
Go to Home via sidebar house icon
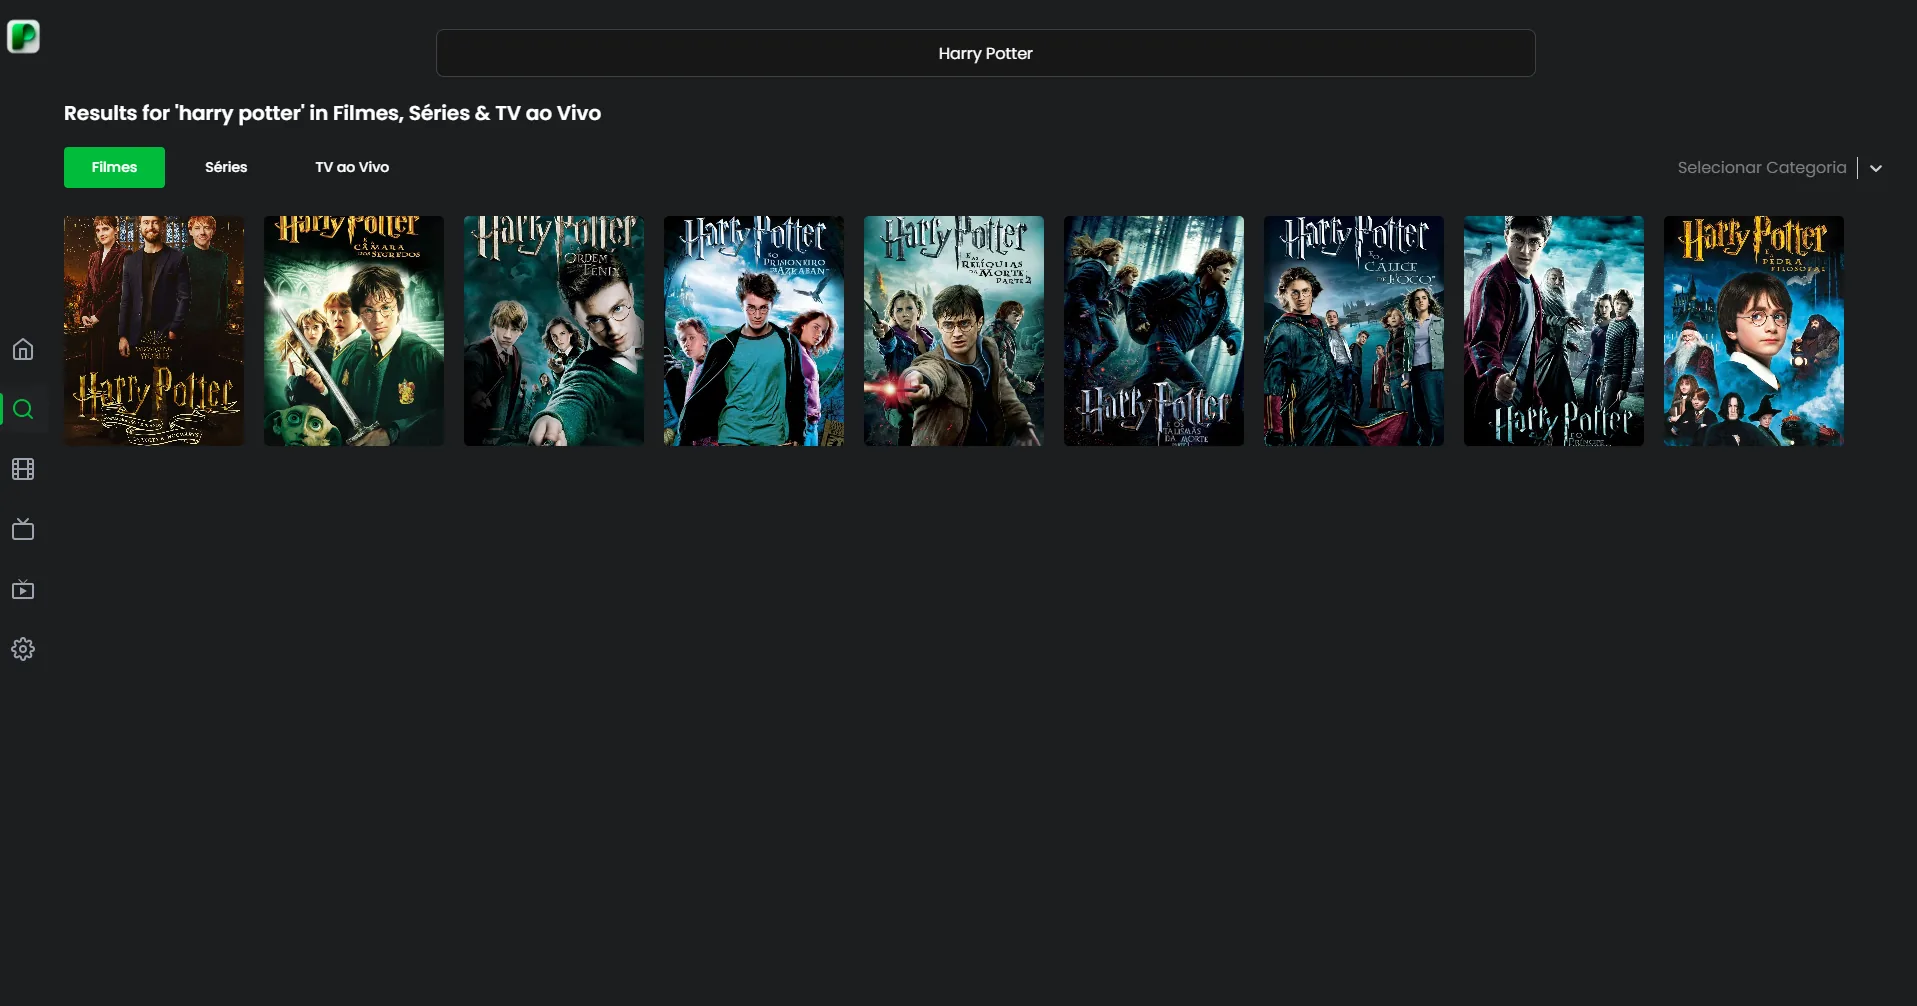(x=23, y=349)
